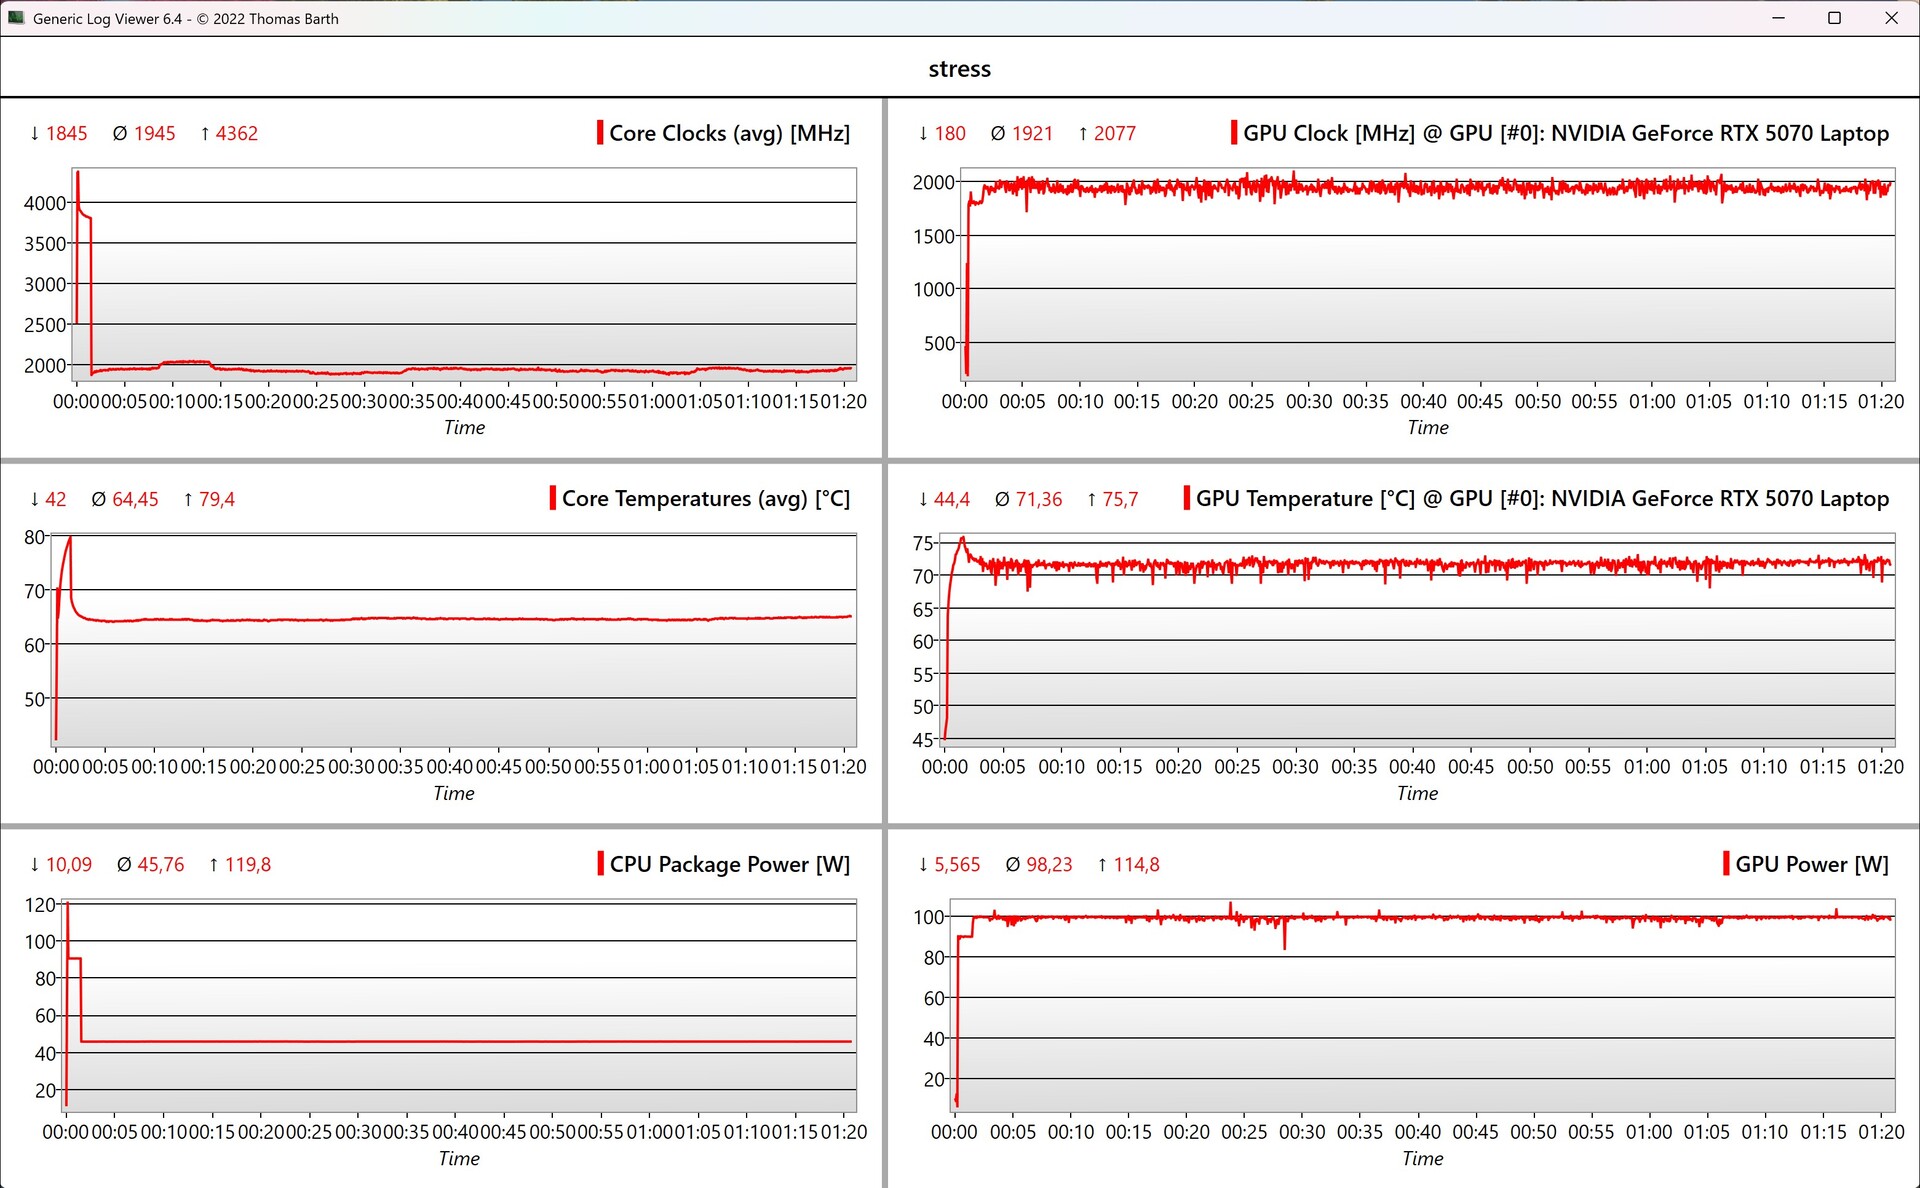The image size is (1920, 1188).
Task: Click the red GPU Temperature legend marker
Action: [1186, 498]
